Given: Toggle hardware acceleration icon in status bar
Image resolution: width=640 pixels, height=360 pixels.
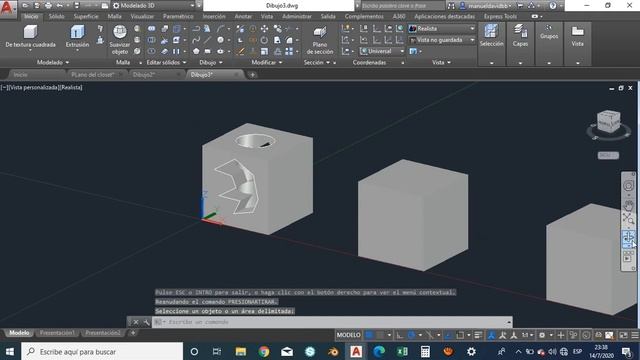Looking at the screenshot, I should click(x=586, y=335).
